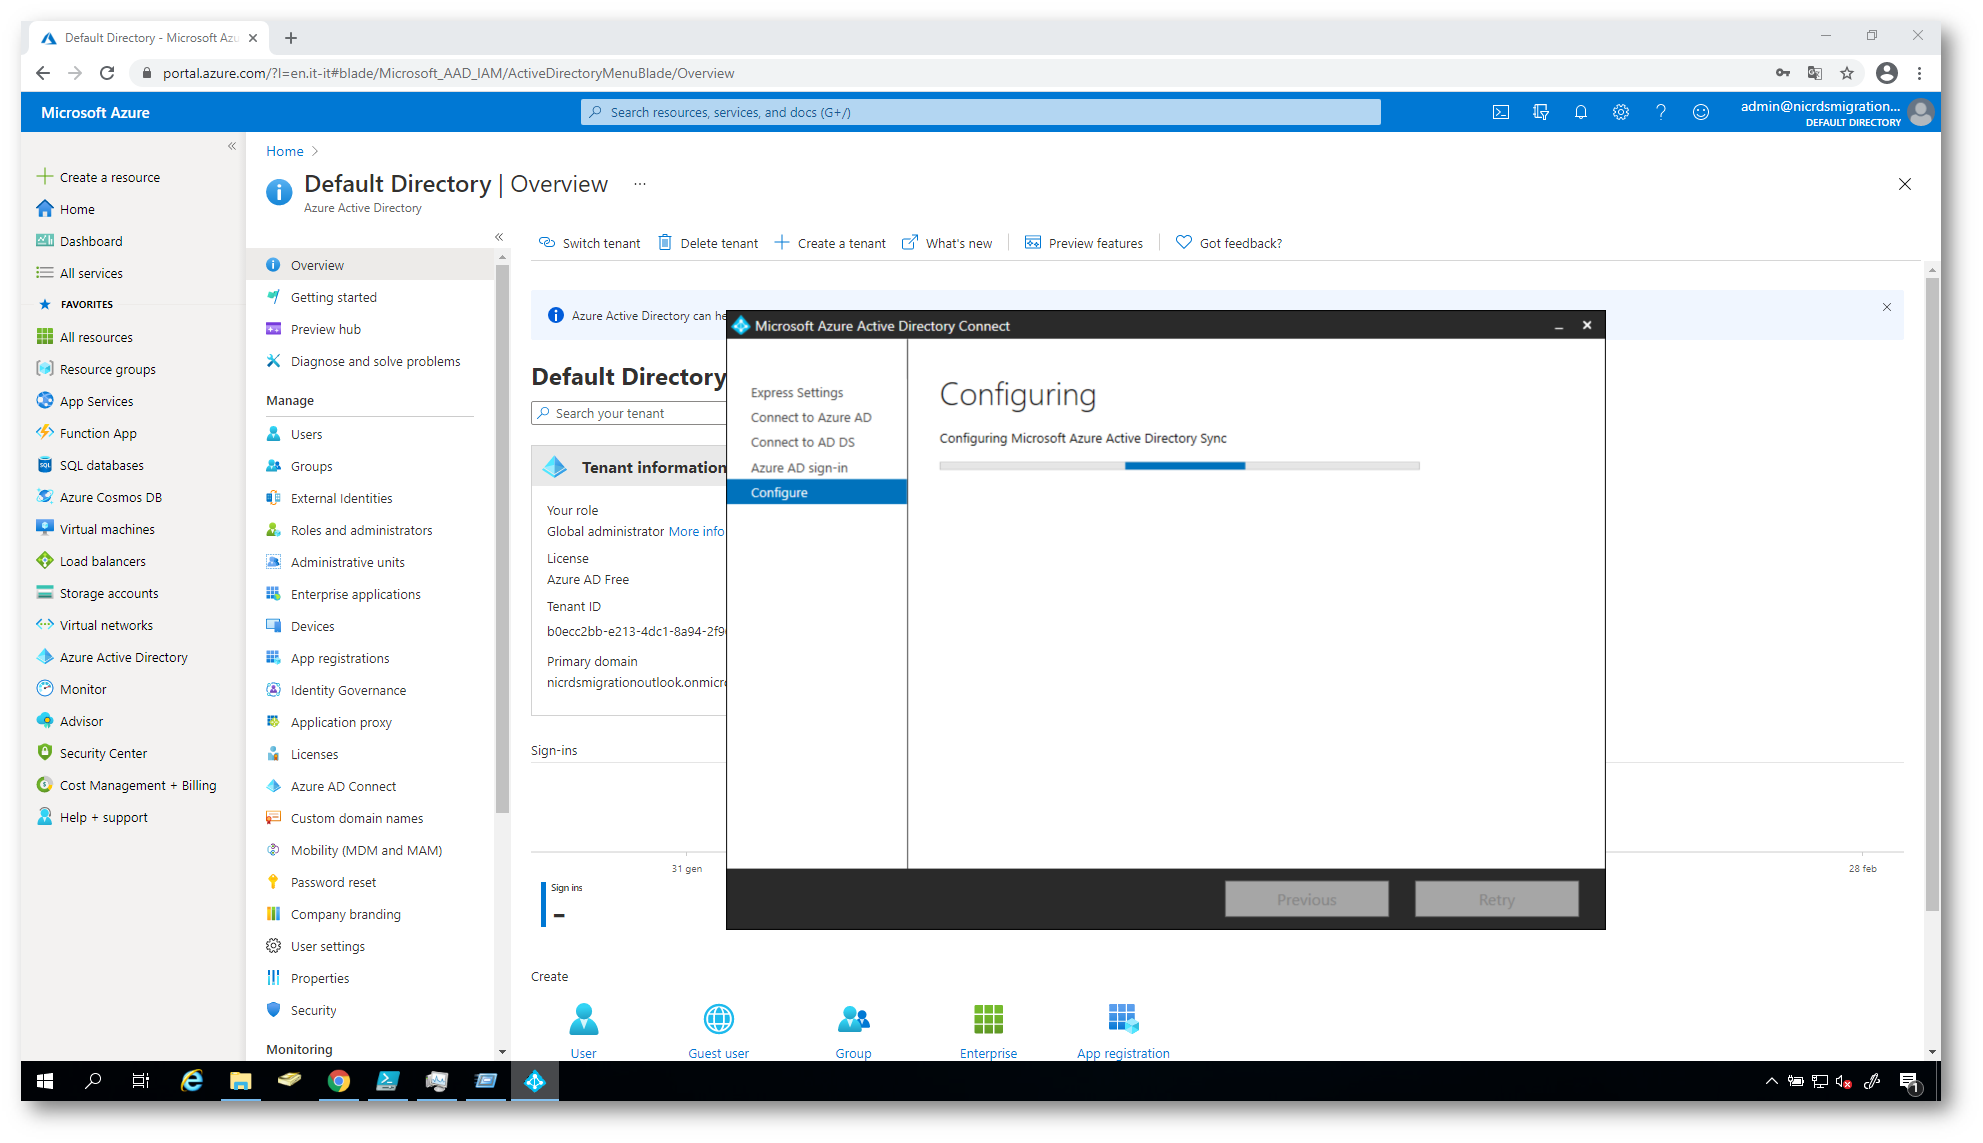1983x1143 pixels.
Task: Click Switch tenant command
Action: 589,243
